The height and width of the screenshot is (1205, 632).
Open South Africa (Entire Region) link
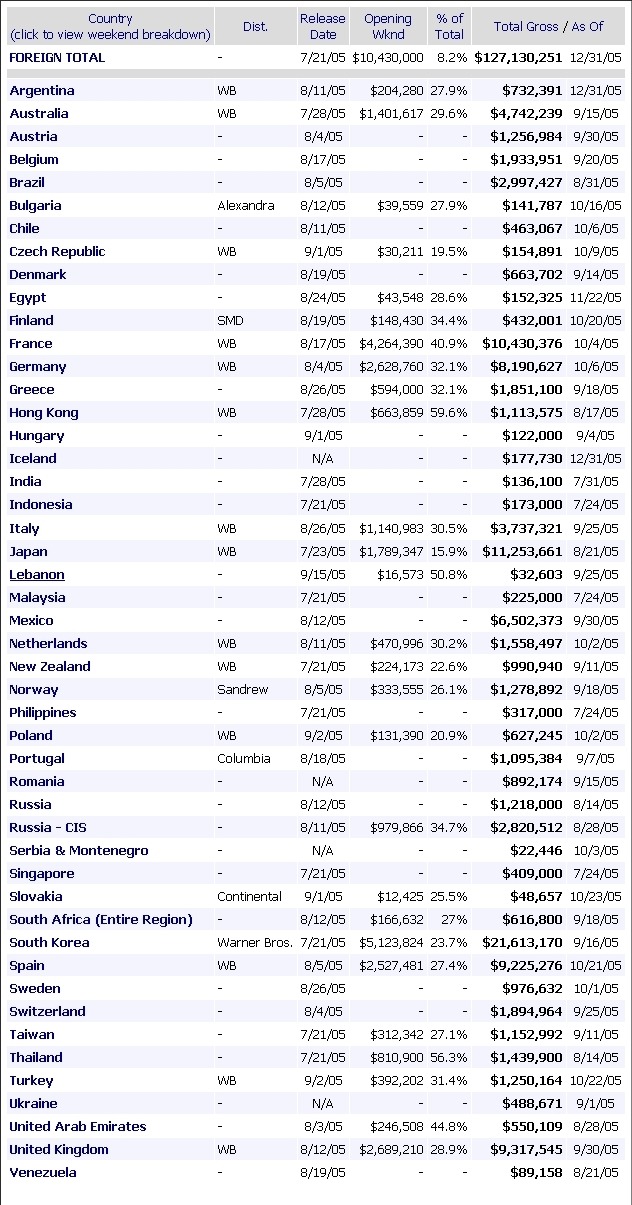click(x=101, y=920)
